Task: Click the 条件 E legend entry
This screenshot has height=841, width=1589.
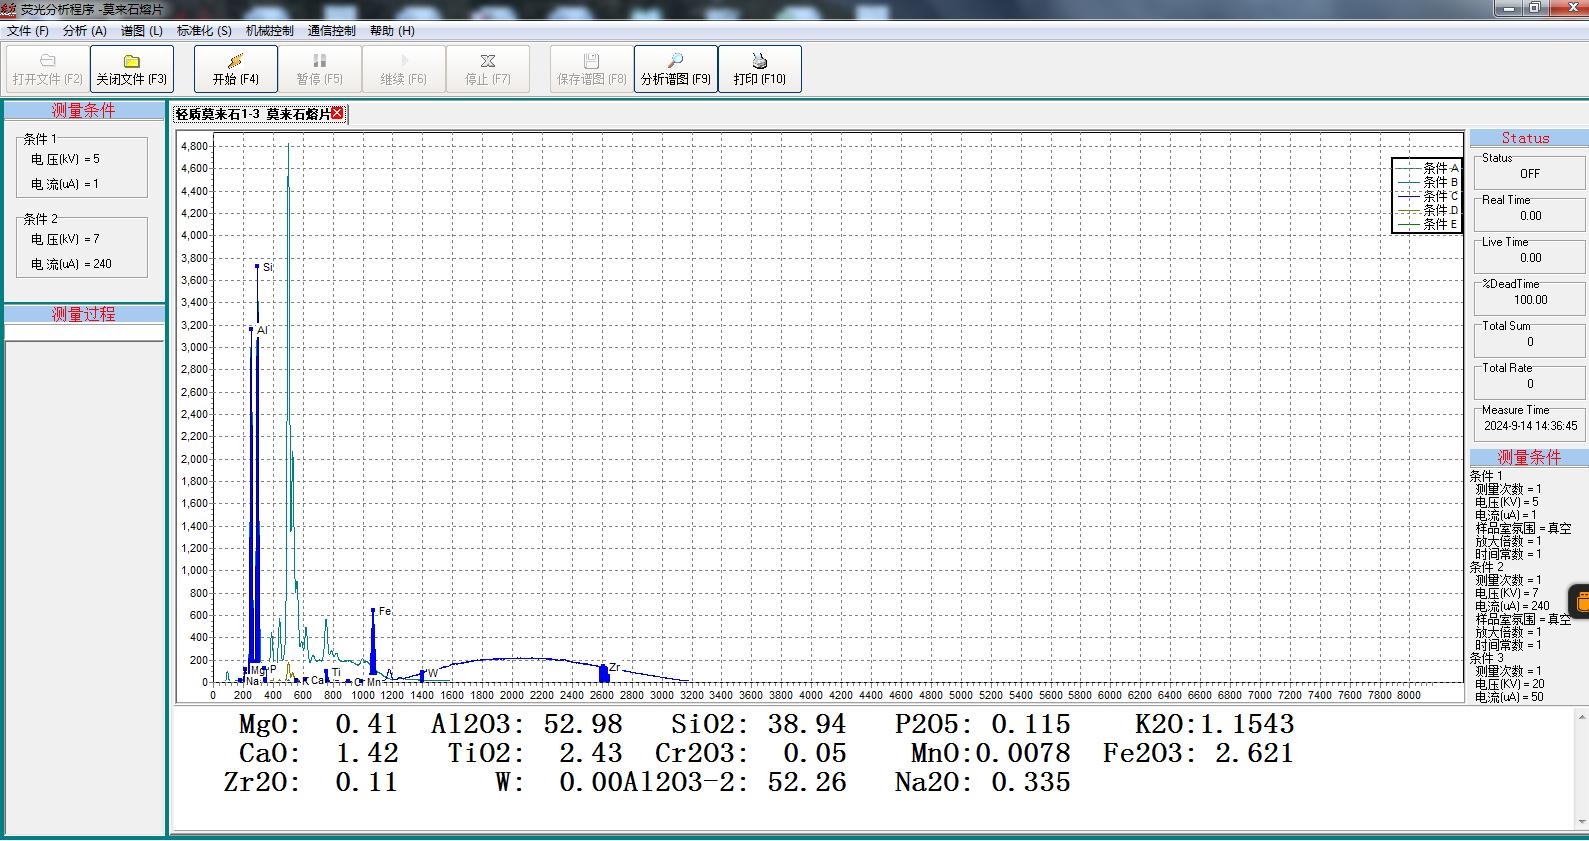Action: (x=1430, y=224)
